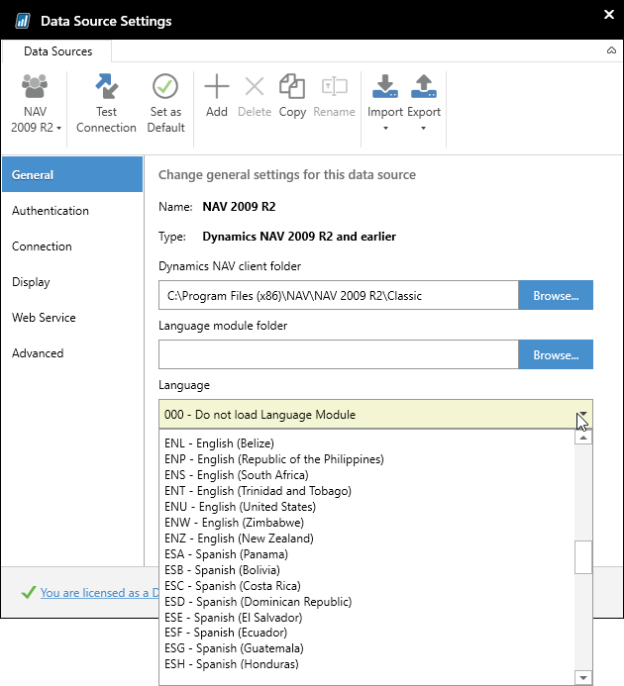Open the Authentication section
This screenshot has width=624, height=686.
coord(73,210)
